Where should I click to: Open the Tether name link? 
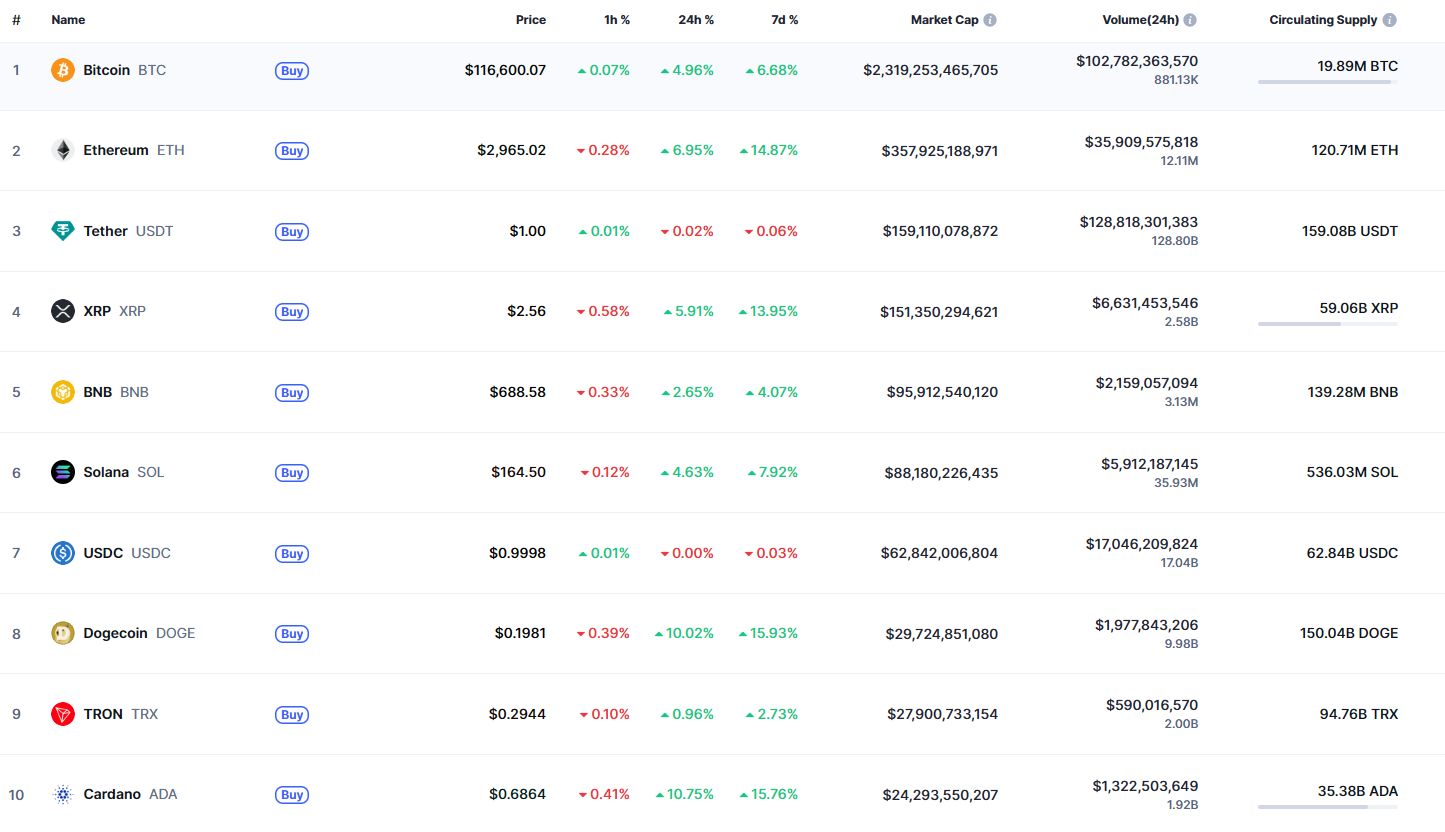[x=106, y=231]
